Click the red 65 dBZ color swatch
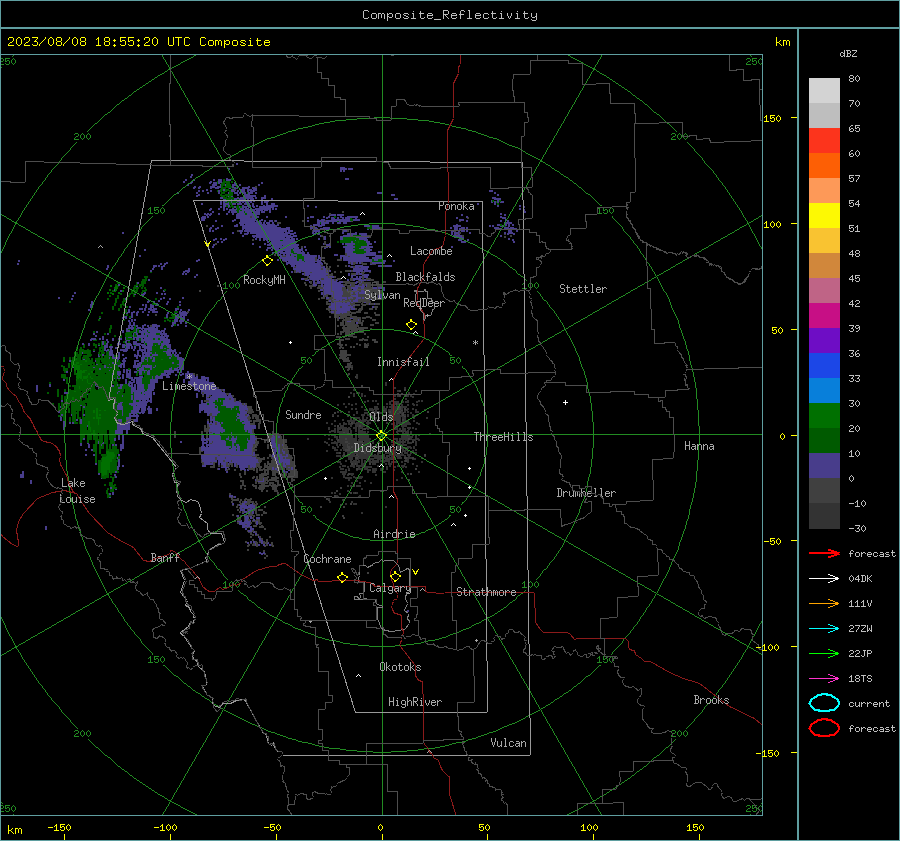The image size is (900, 841). pyautogui.click(x=824, y=140)
